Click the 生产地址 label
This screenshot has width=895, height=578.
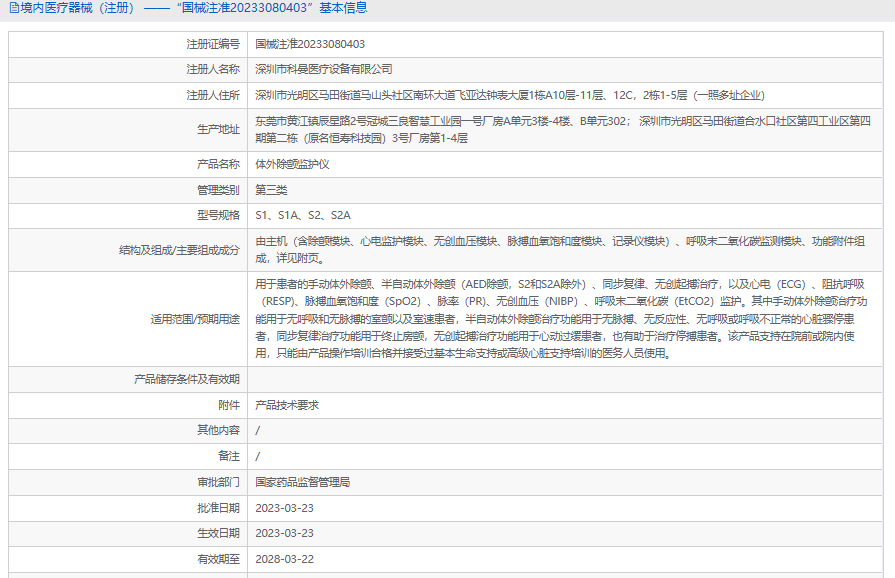pyautogui.click(x=219, y=130)
